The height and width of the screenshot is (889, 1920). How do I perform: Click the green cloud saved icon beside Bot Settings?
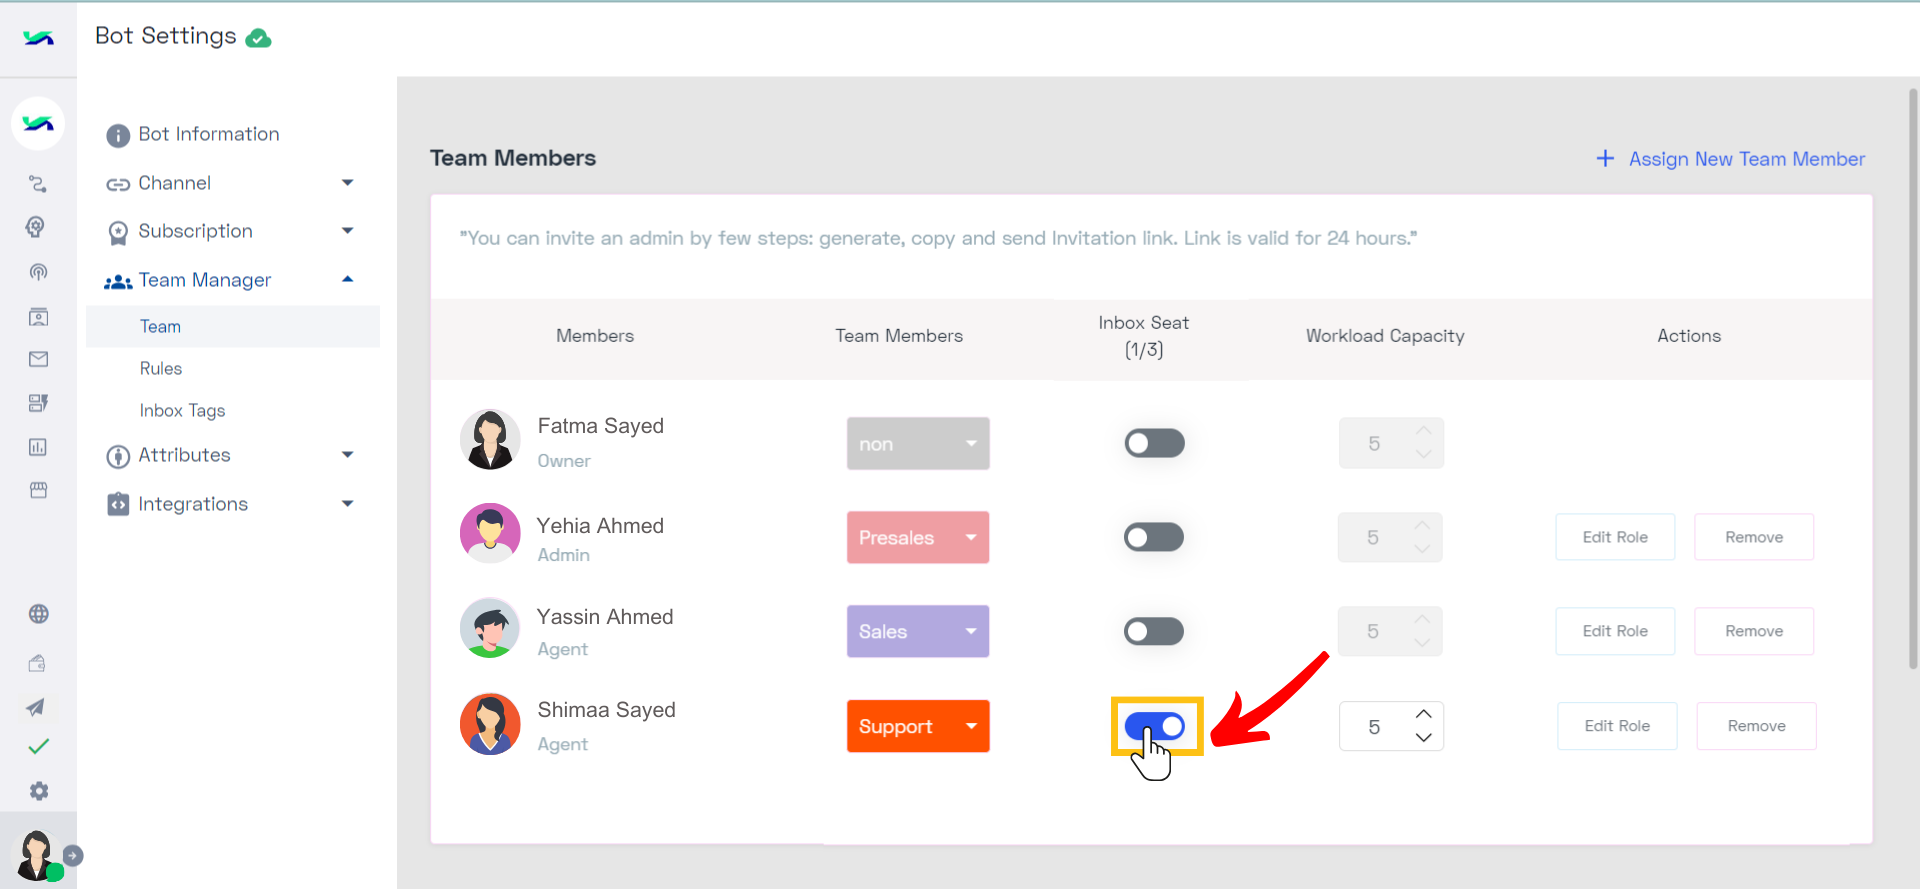pos(258,38)
